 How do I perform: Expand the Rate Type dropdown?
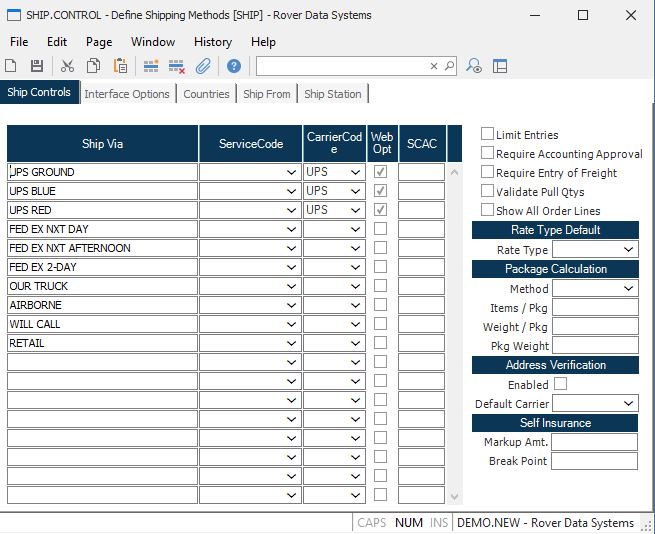click(628, 250)
